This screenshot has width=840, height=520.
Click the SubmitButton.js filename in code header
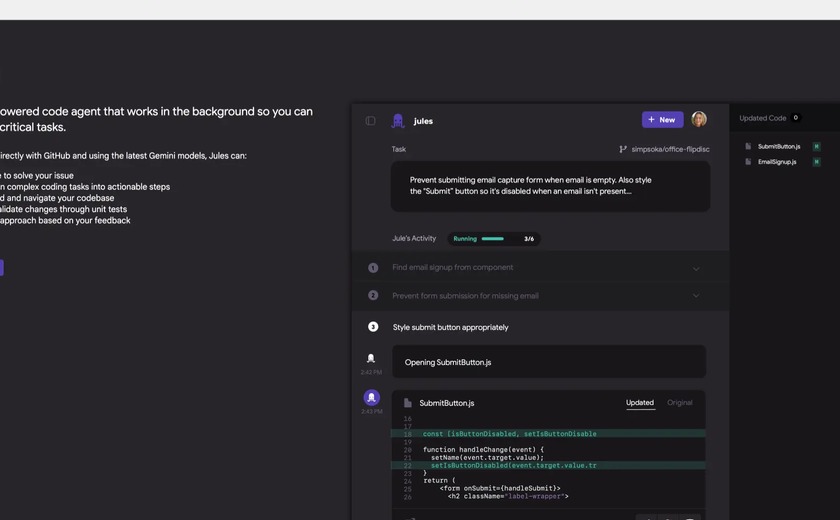point(447,403)
